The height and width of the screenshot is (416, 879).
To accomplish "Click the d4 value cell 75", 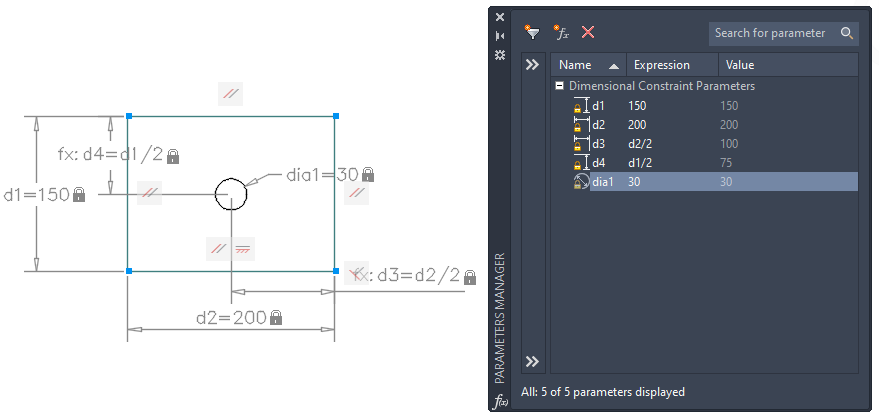I will (x=726, y=163).
